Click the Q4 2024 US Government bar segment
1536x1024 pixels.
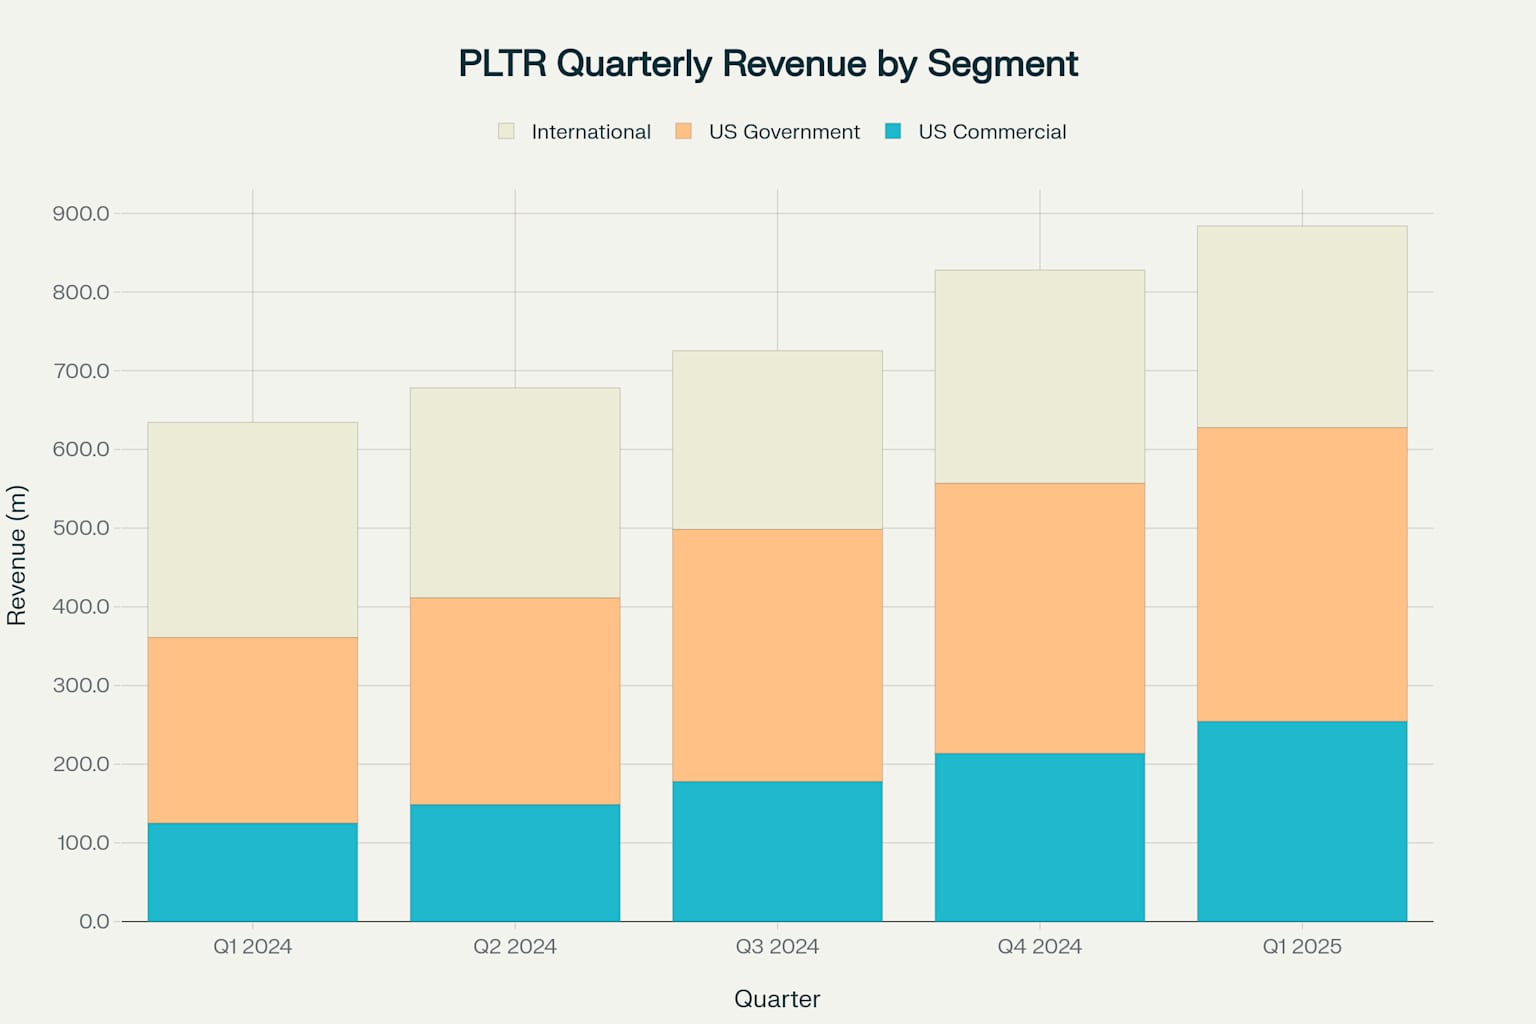[1040, 618]
